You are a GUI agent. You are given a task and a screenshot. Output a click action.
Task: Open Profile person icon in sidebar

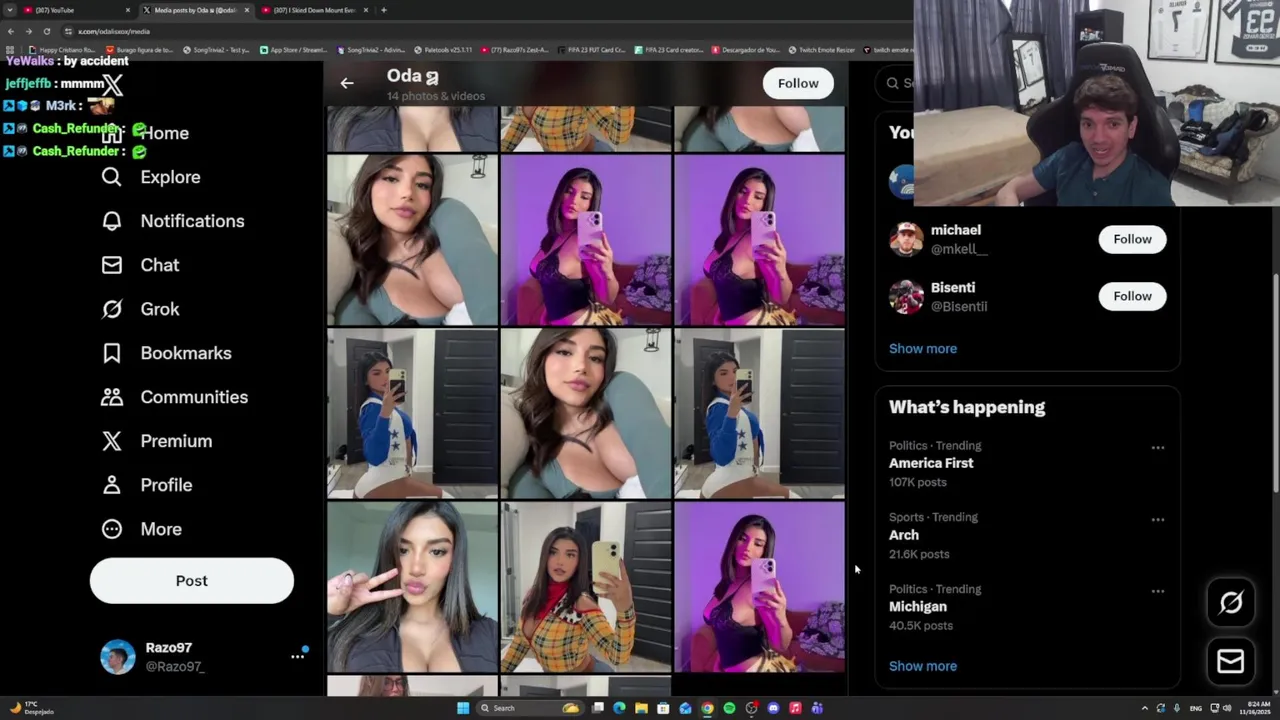(x=111, y=485)
